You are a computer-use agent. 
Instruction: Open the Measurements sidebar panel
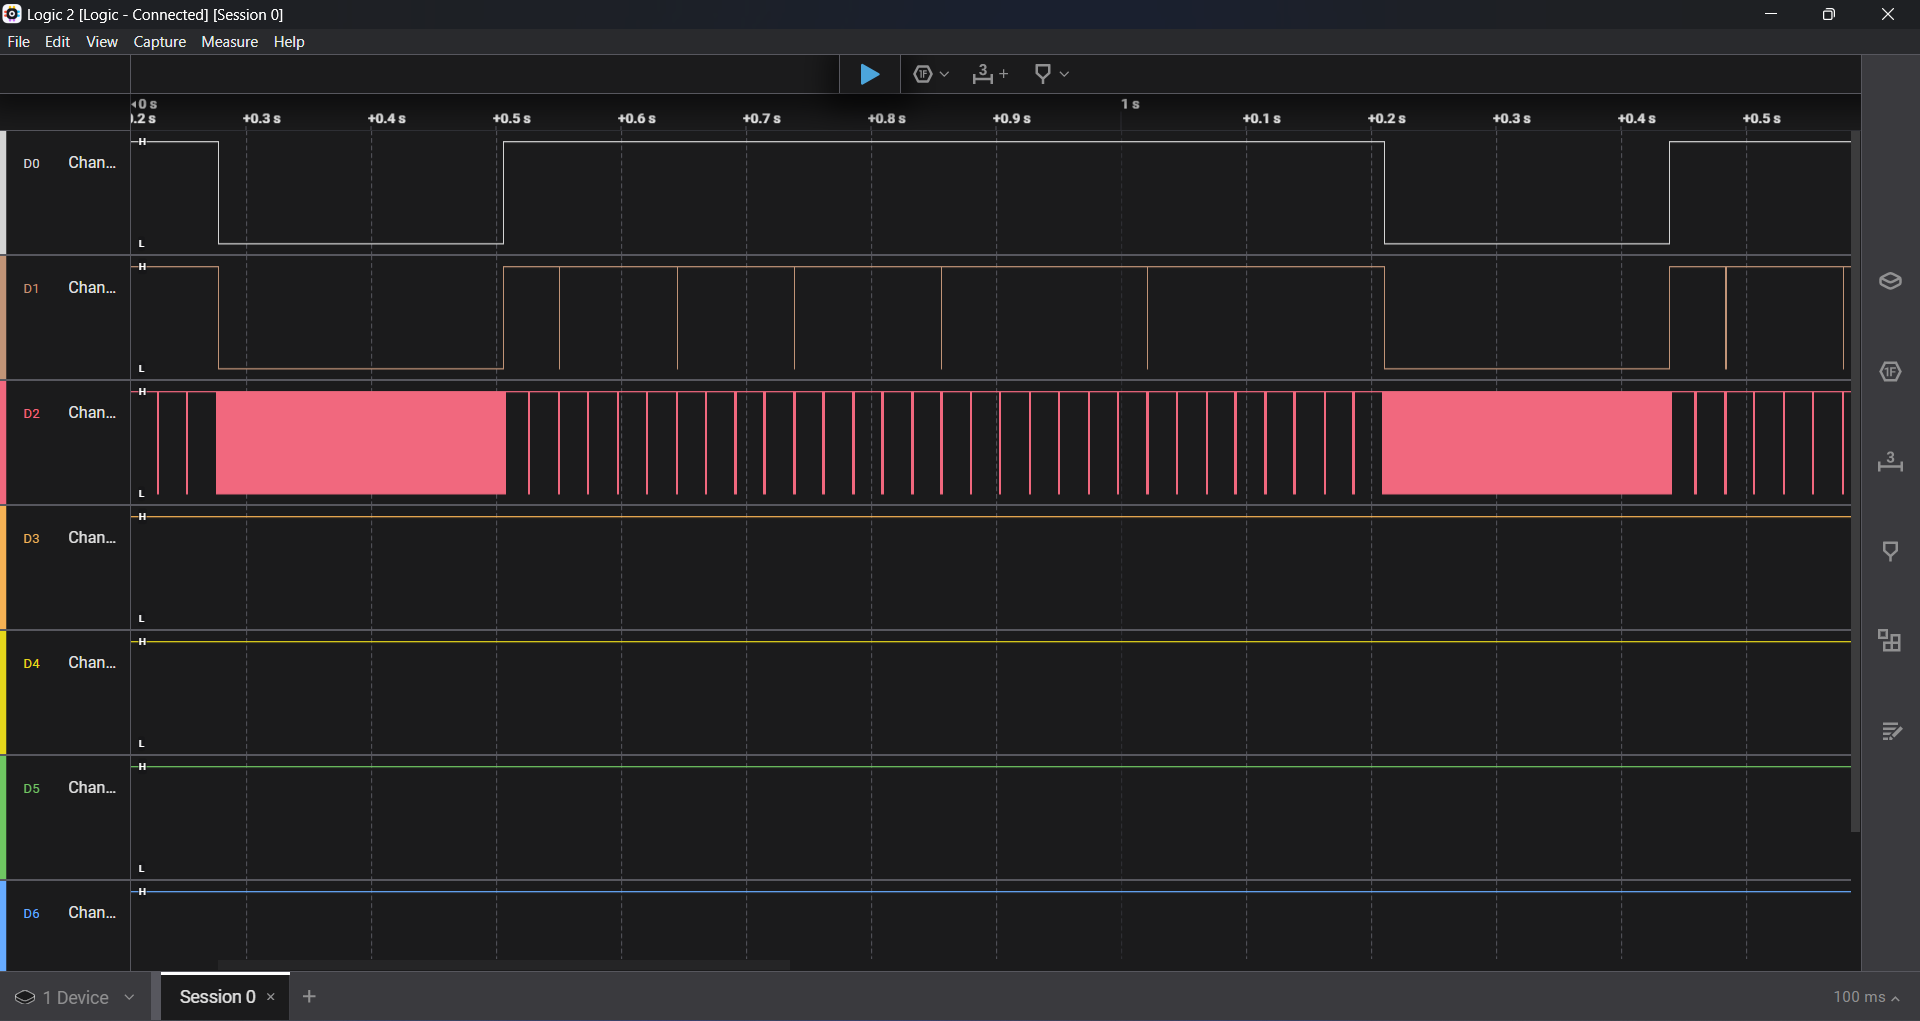(x=1890, y=461)
